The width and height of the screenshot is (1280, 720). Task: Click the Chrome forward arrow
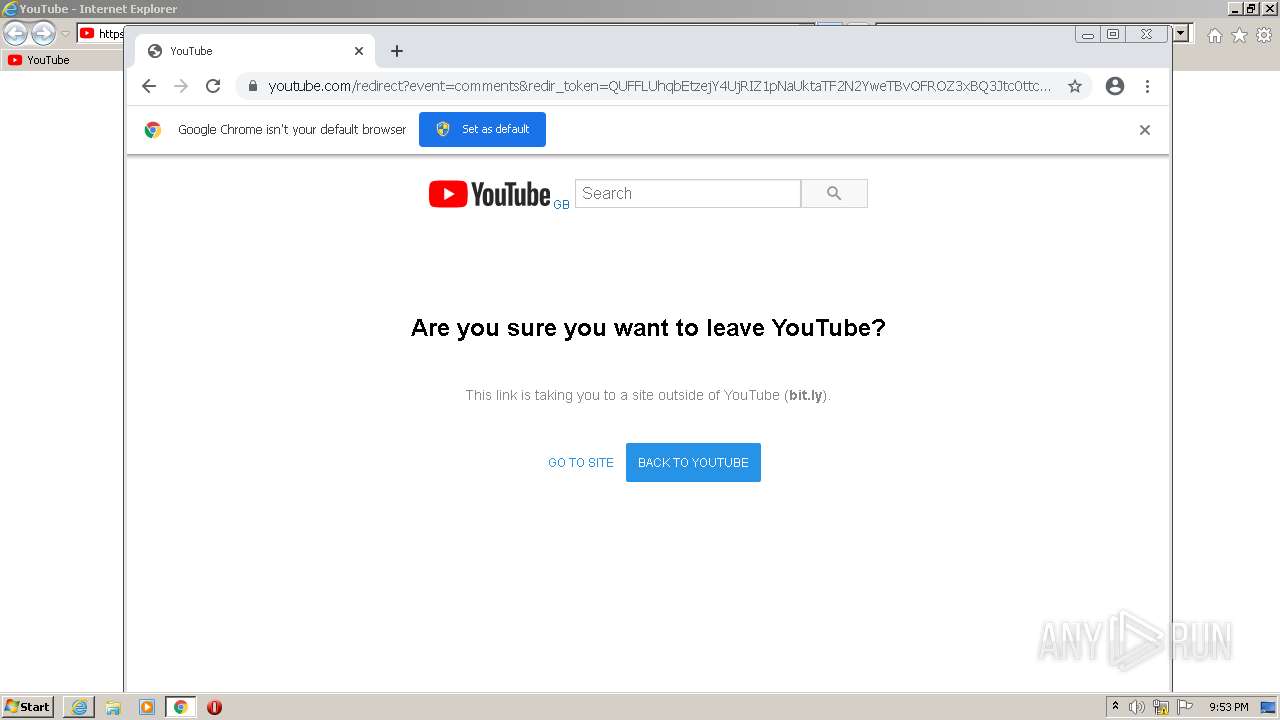point(181,86)
